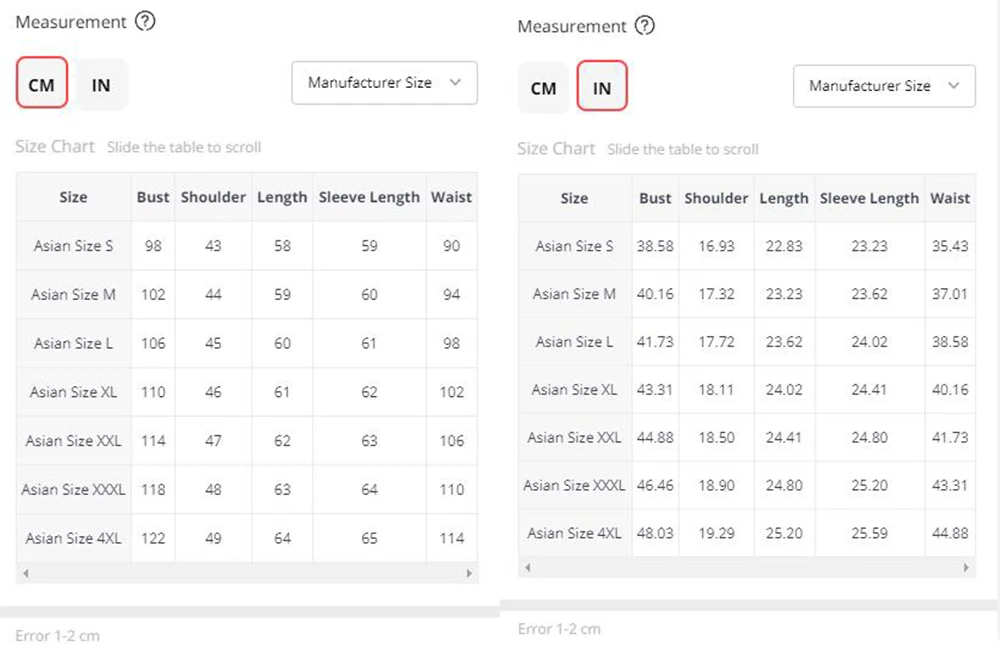
Task: Click right table's scroll-right arrow
Action: click(x=967, y=567)
